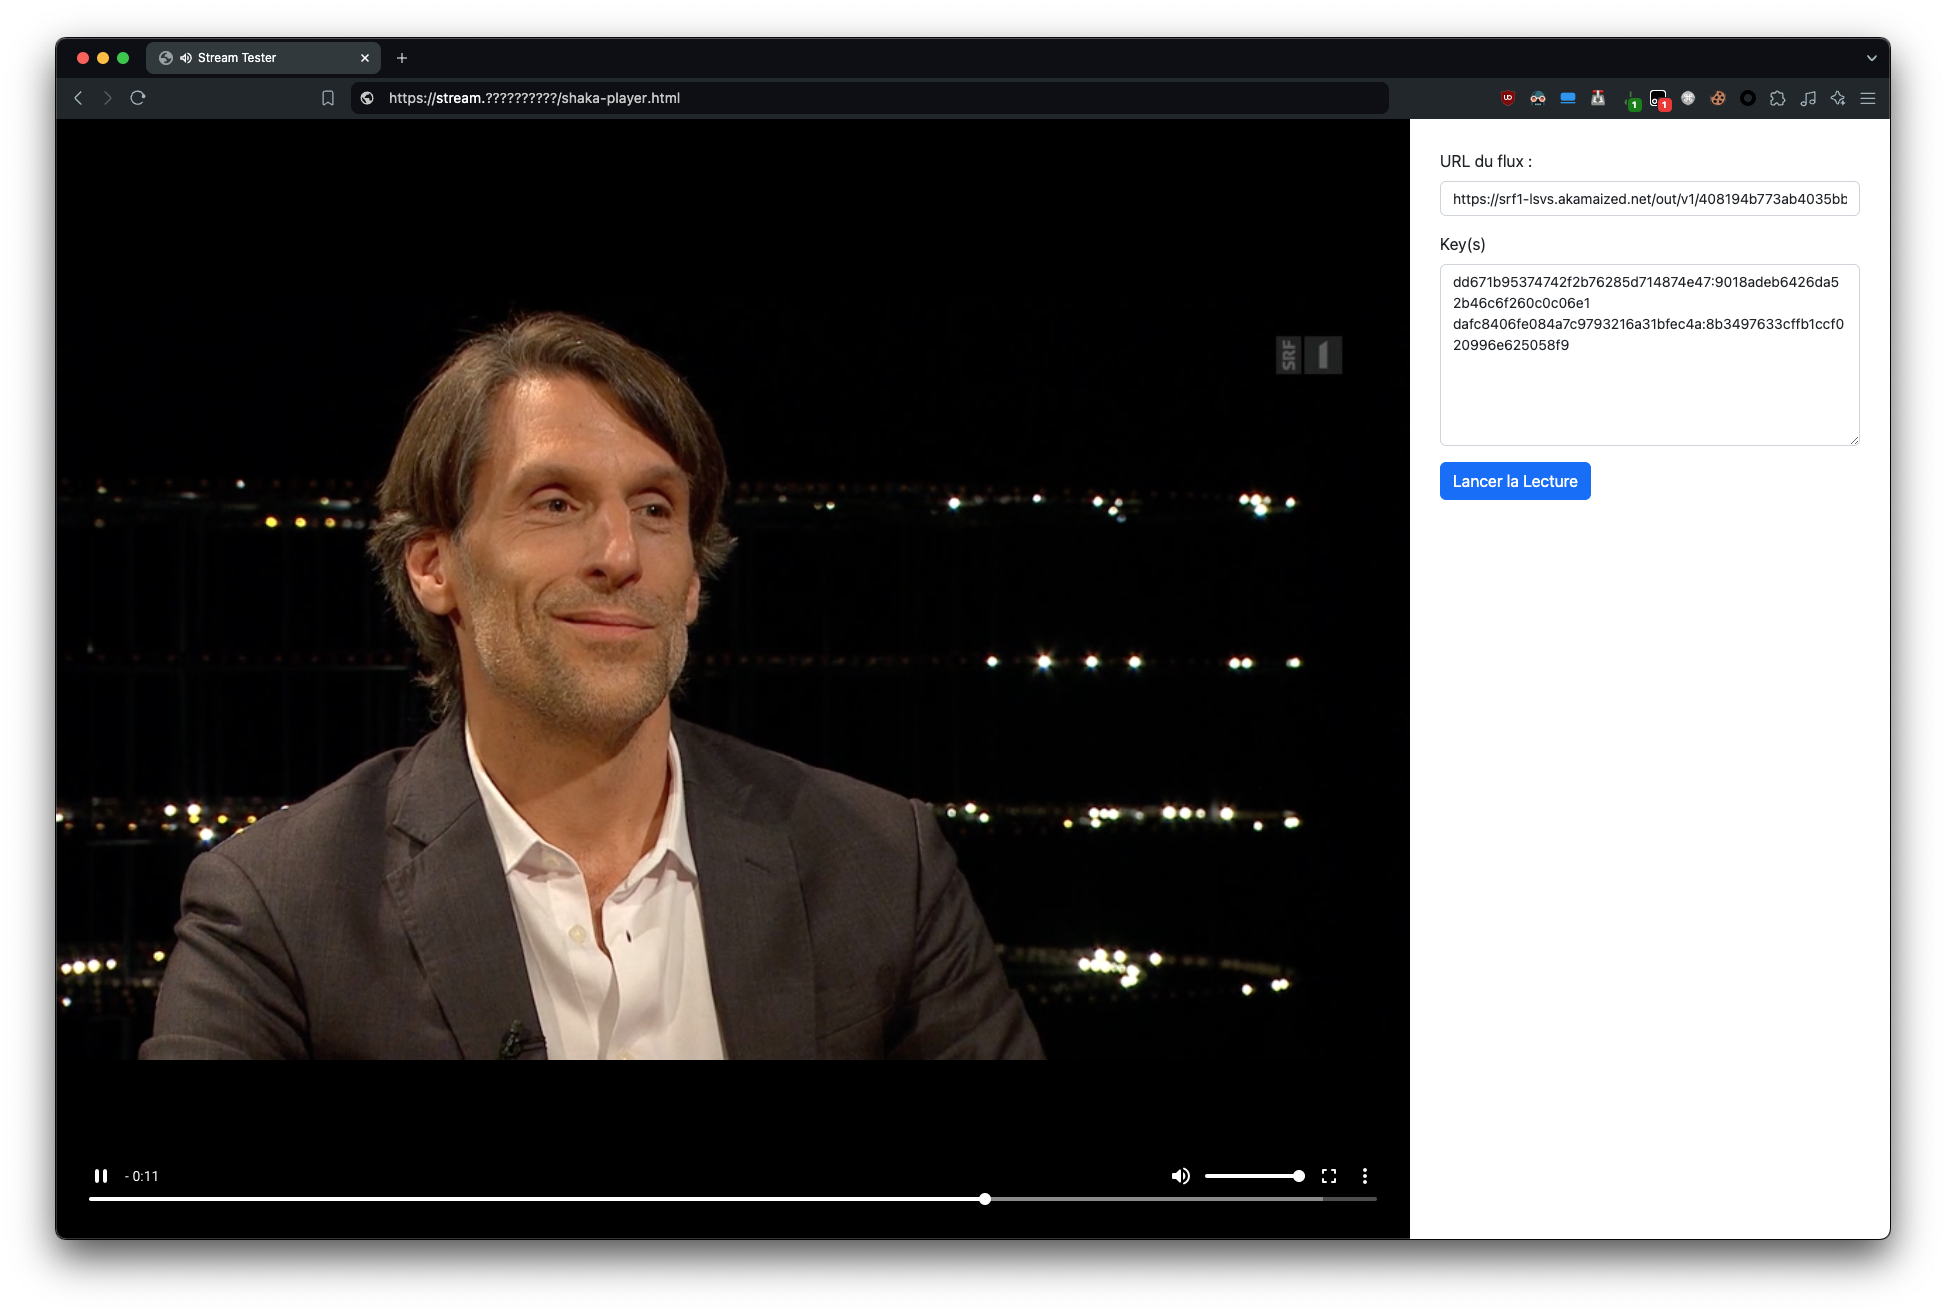Image resolution: width=1946 pixels, height=1313 pixels.
Task: Open a new tab with the plus button
Action: (x=402, y=58)
